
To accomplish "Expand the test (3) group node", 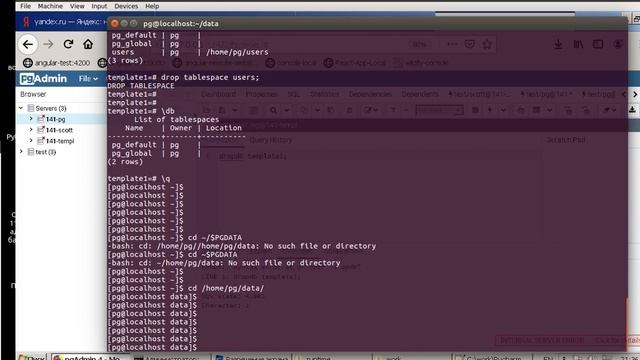I will [21, 152].
